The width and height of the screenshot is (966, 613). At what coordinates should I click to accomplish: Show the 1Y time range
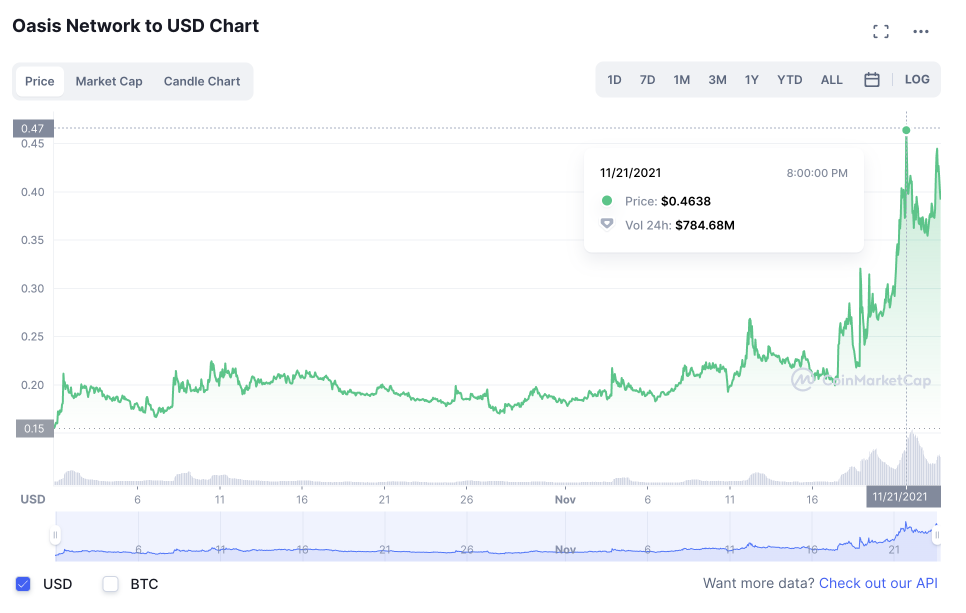click(752, 80)
